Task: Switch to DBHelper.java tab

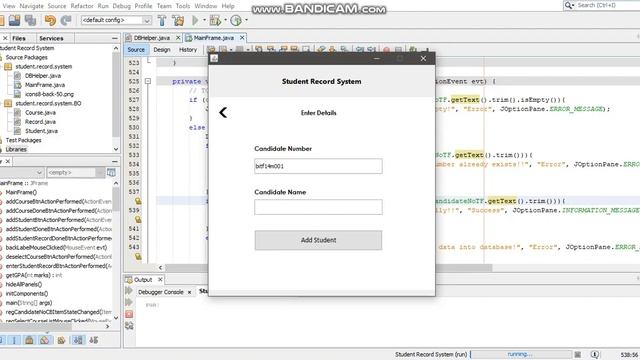Action: pos(151,38)
